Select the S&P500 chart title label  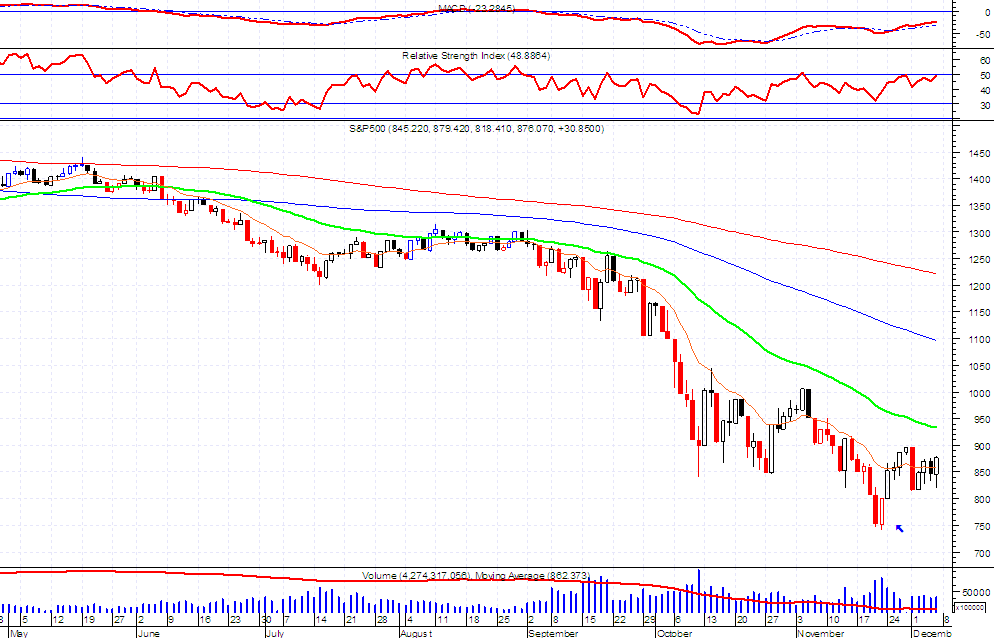(x=476, y=129)
